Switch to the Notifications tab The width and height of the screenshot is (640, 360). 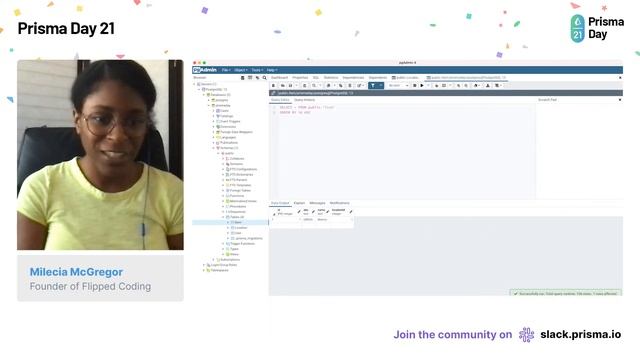(340, 203)
